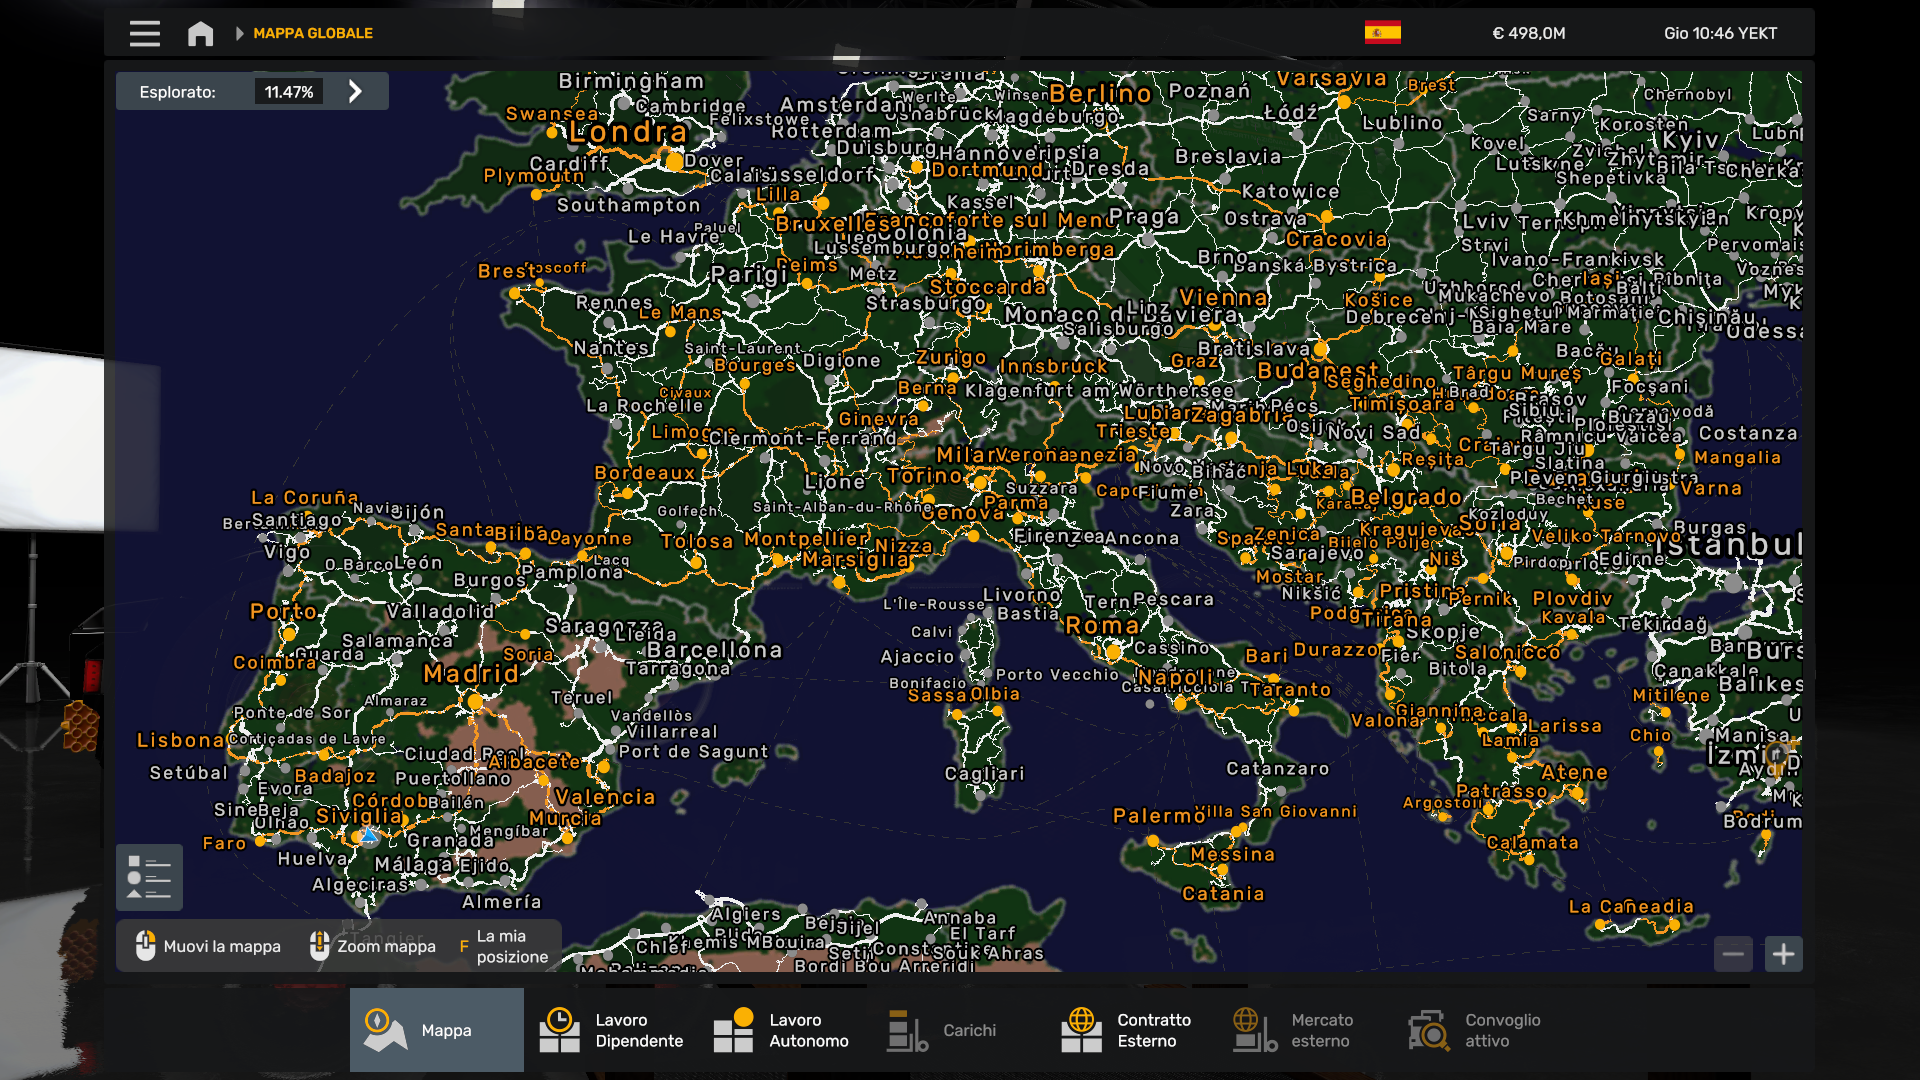The height and width of the screenshot is (1080, 1920).
Task: Click the 11.47% explored value
Action: coord(289,92)
